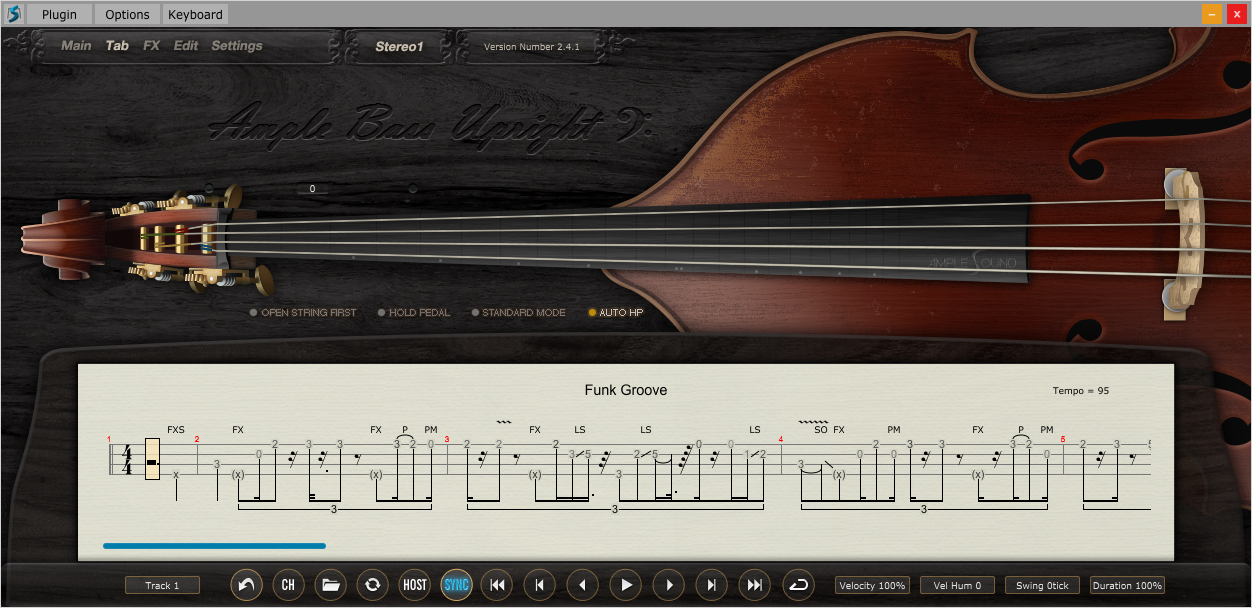Image resolution: width=1252 pixels, height=608 pixels.
Task: Click the Funk Groove title
Action: [626, 390]
